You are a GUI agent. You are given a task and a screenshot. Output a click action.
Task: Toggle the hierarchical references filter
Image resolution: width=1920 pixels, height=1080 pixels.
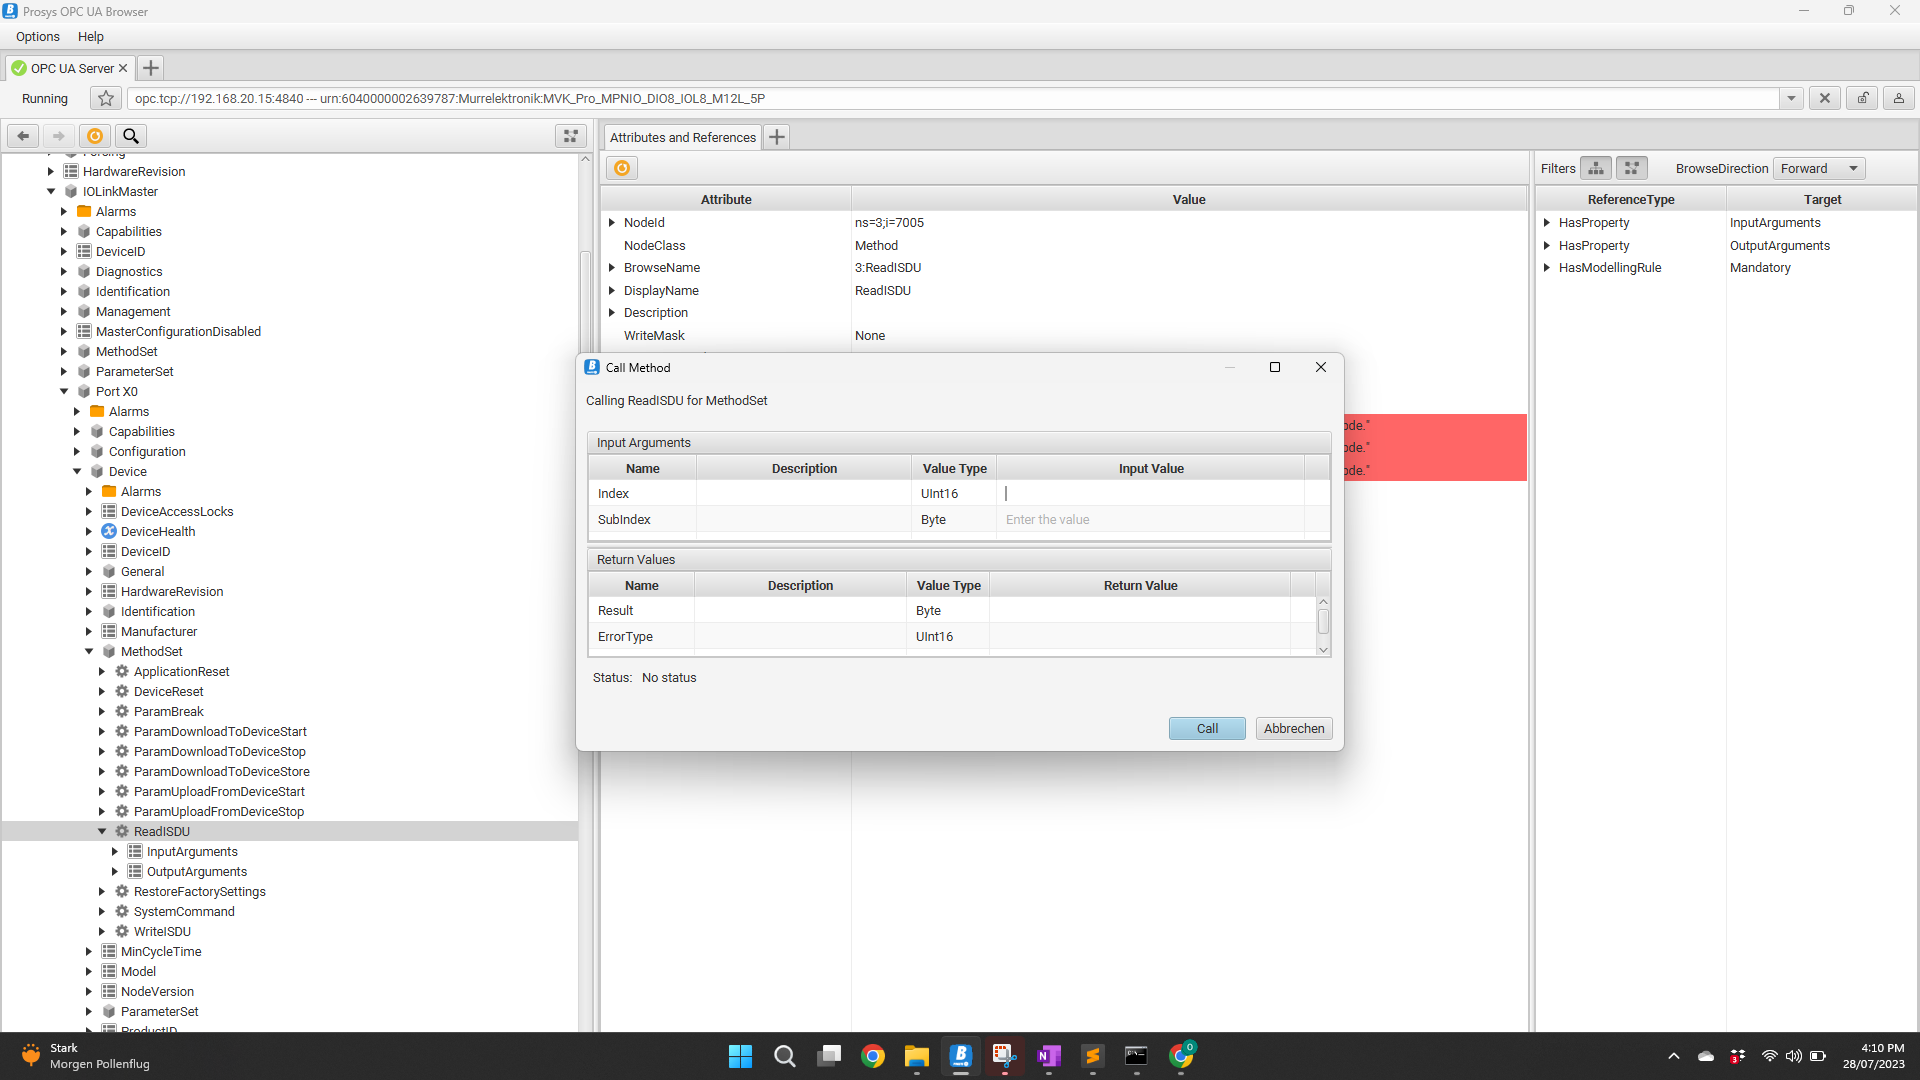[1596, 168]
